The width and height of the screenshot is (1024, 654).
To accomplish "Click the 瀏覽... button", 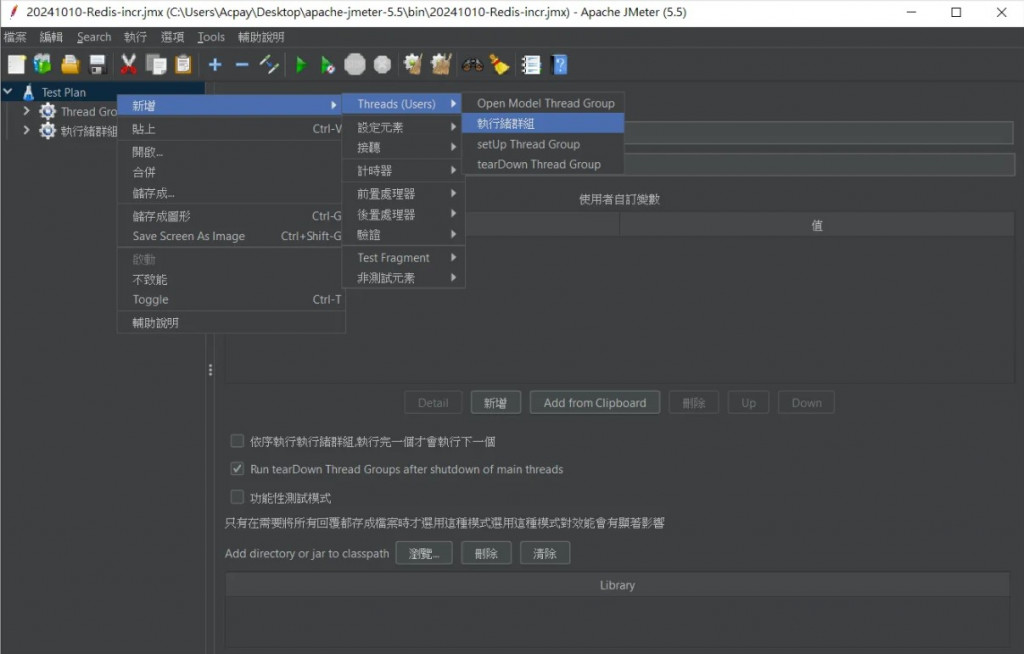I will 424,553.
